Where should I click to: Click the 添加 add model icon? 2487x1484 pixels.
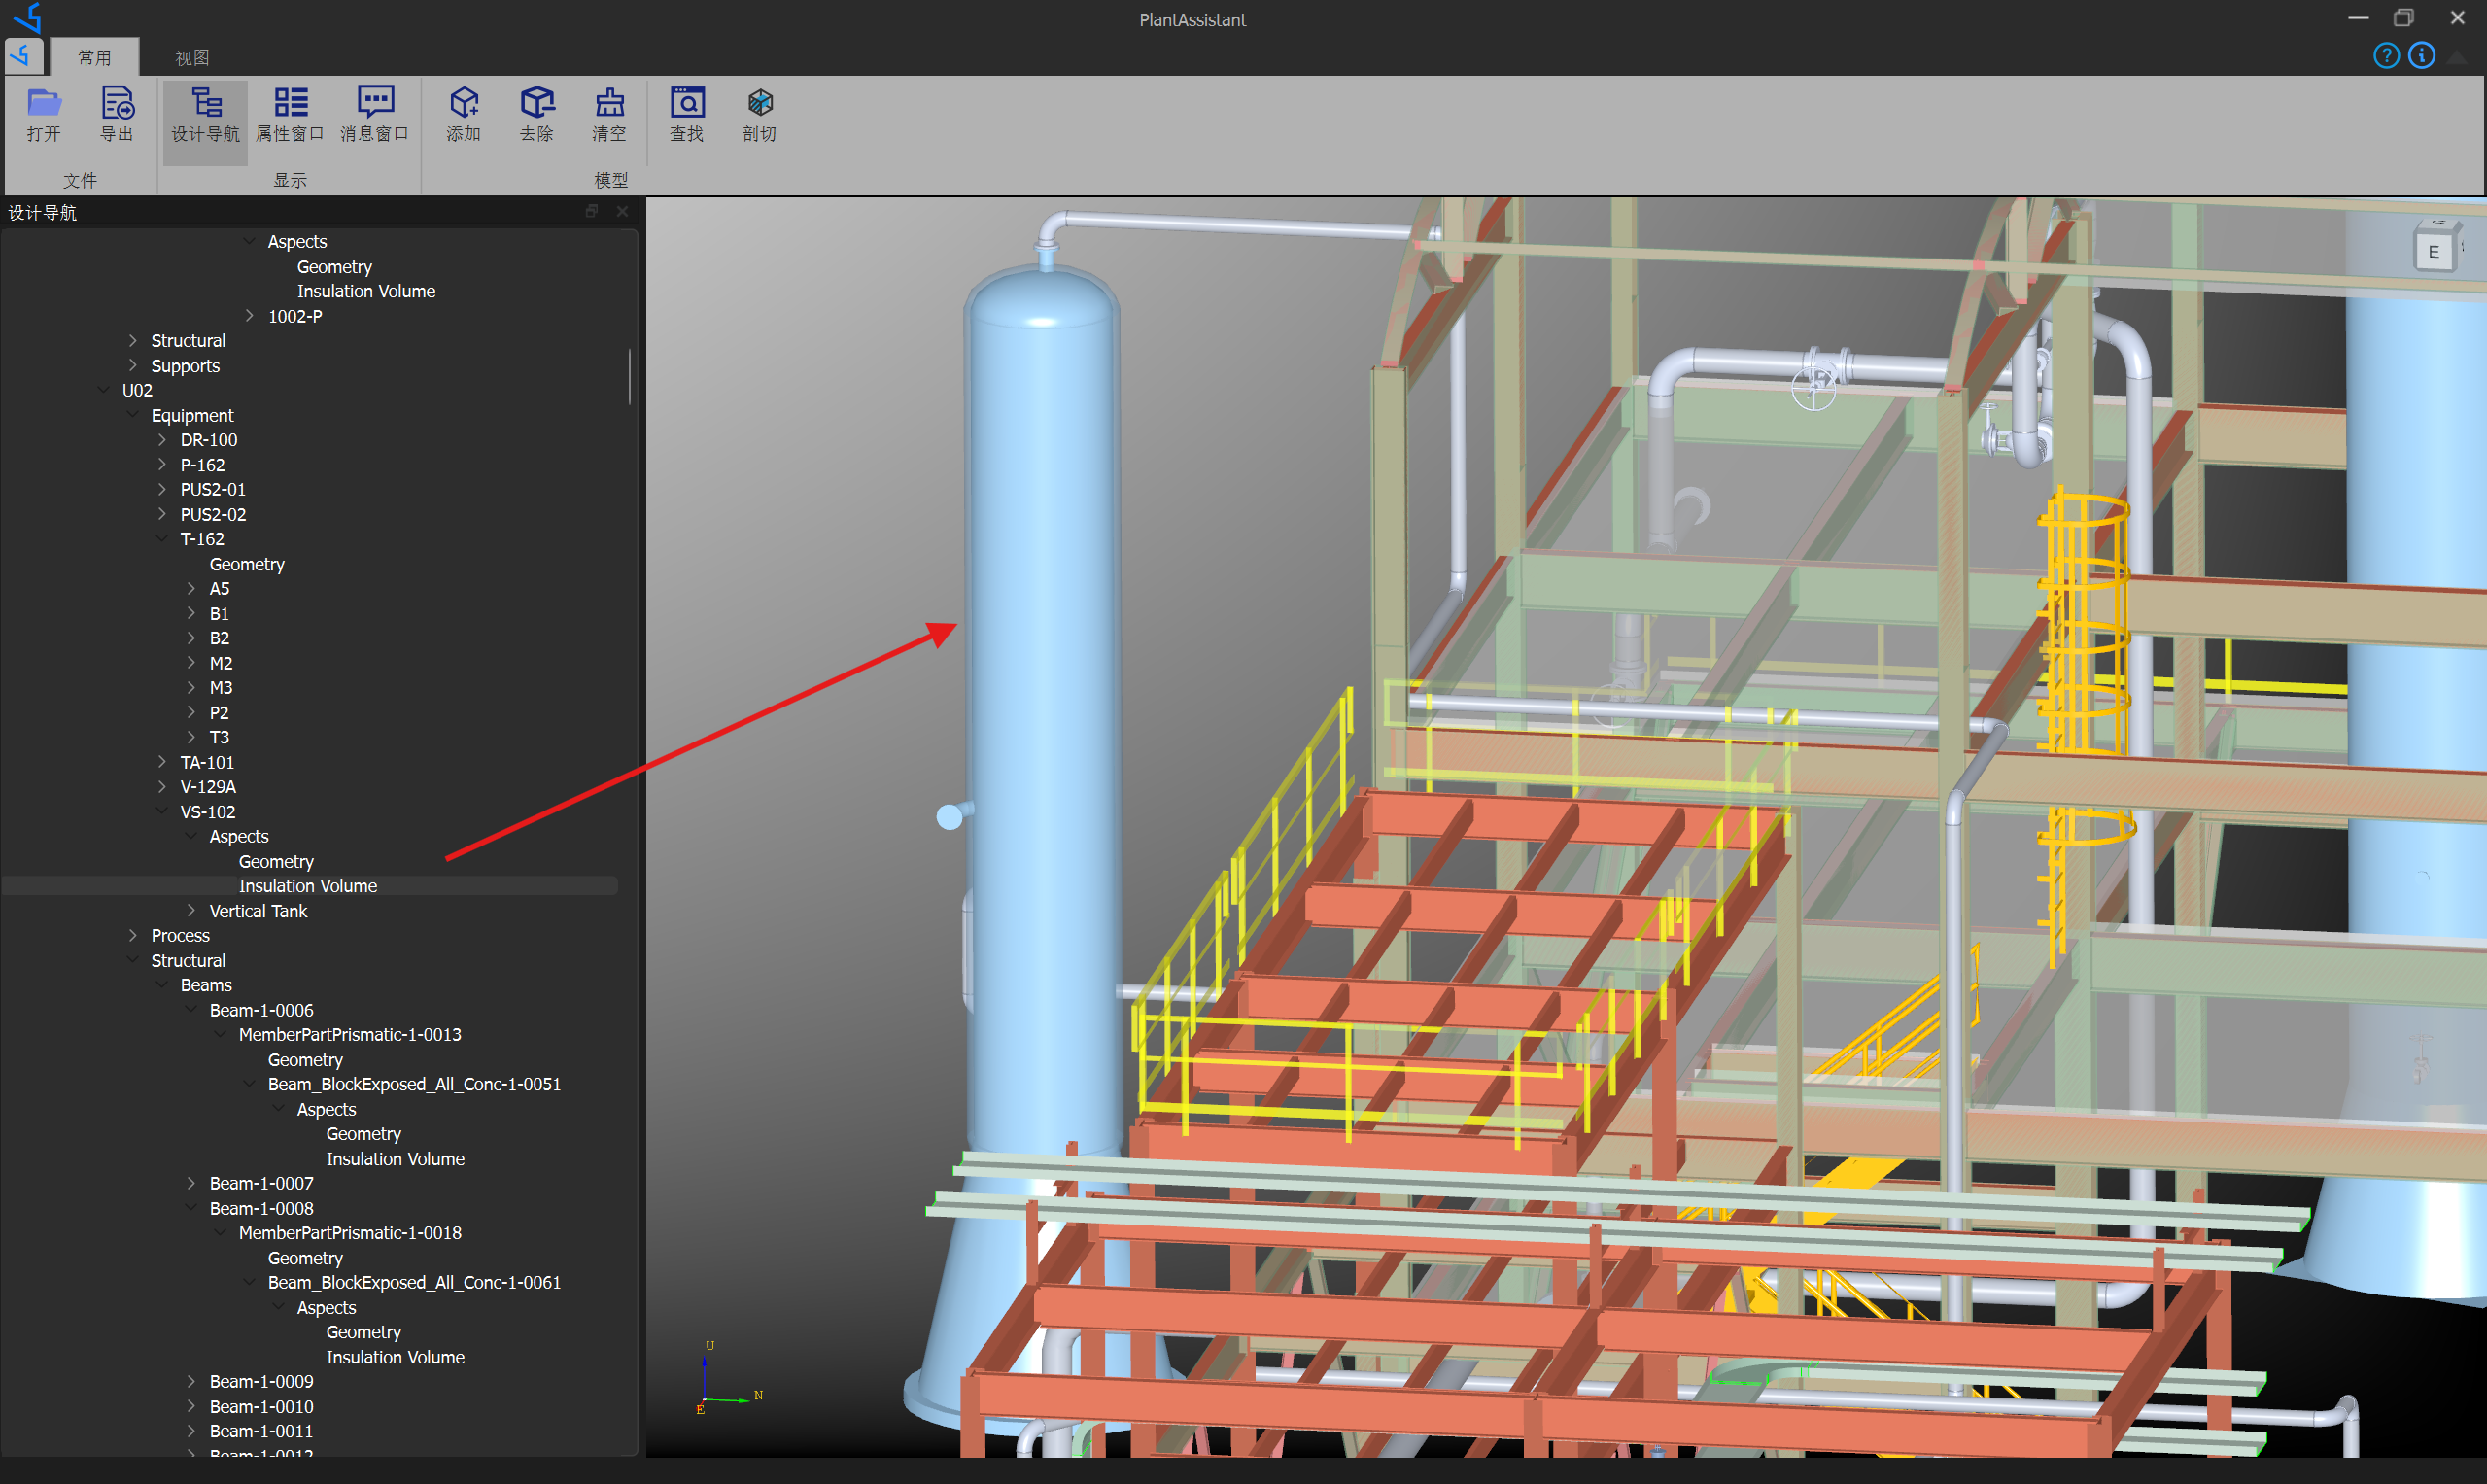pyautogui.click(x=463, y=115)
